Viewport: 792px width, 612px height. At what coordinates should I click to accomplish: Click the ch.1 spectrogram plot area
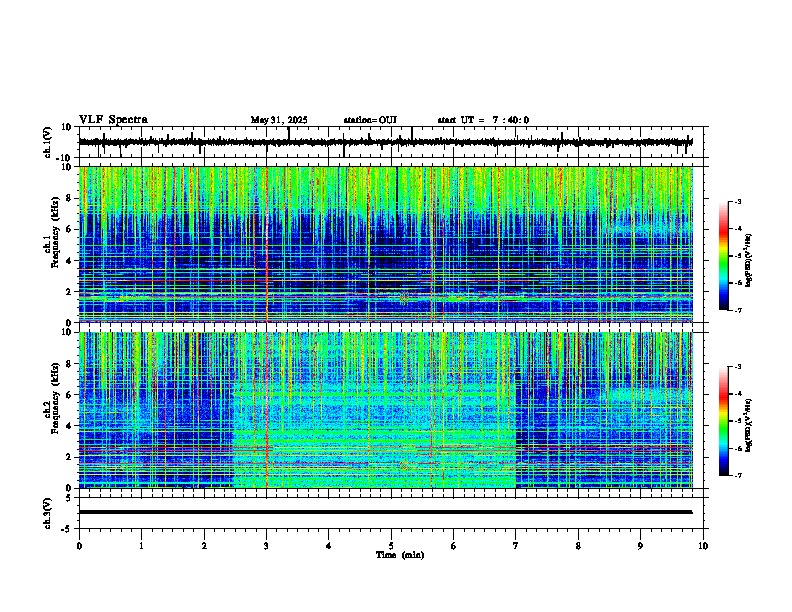click(x=386, y=244)
